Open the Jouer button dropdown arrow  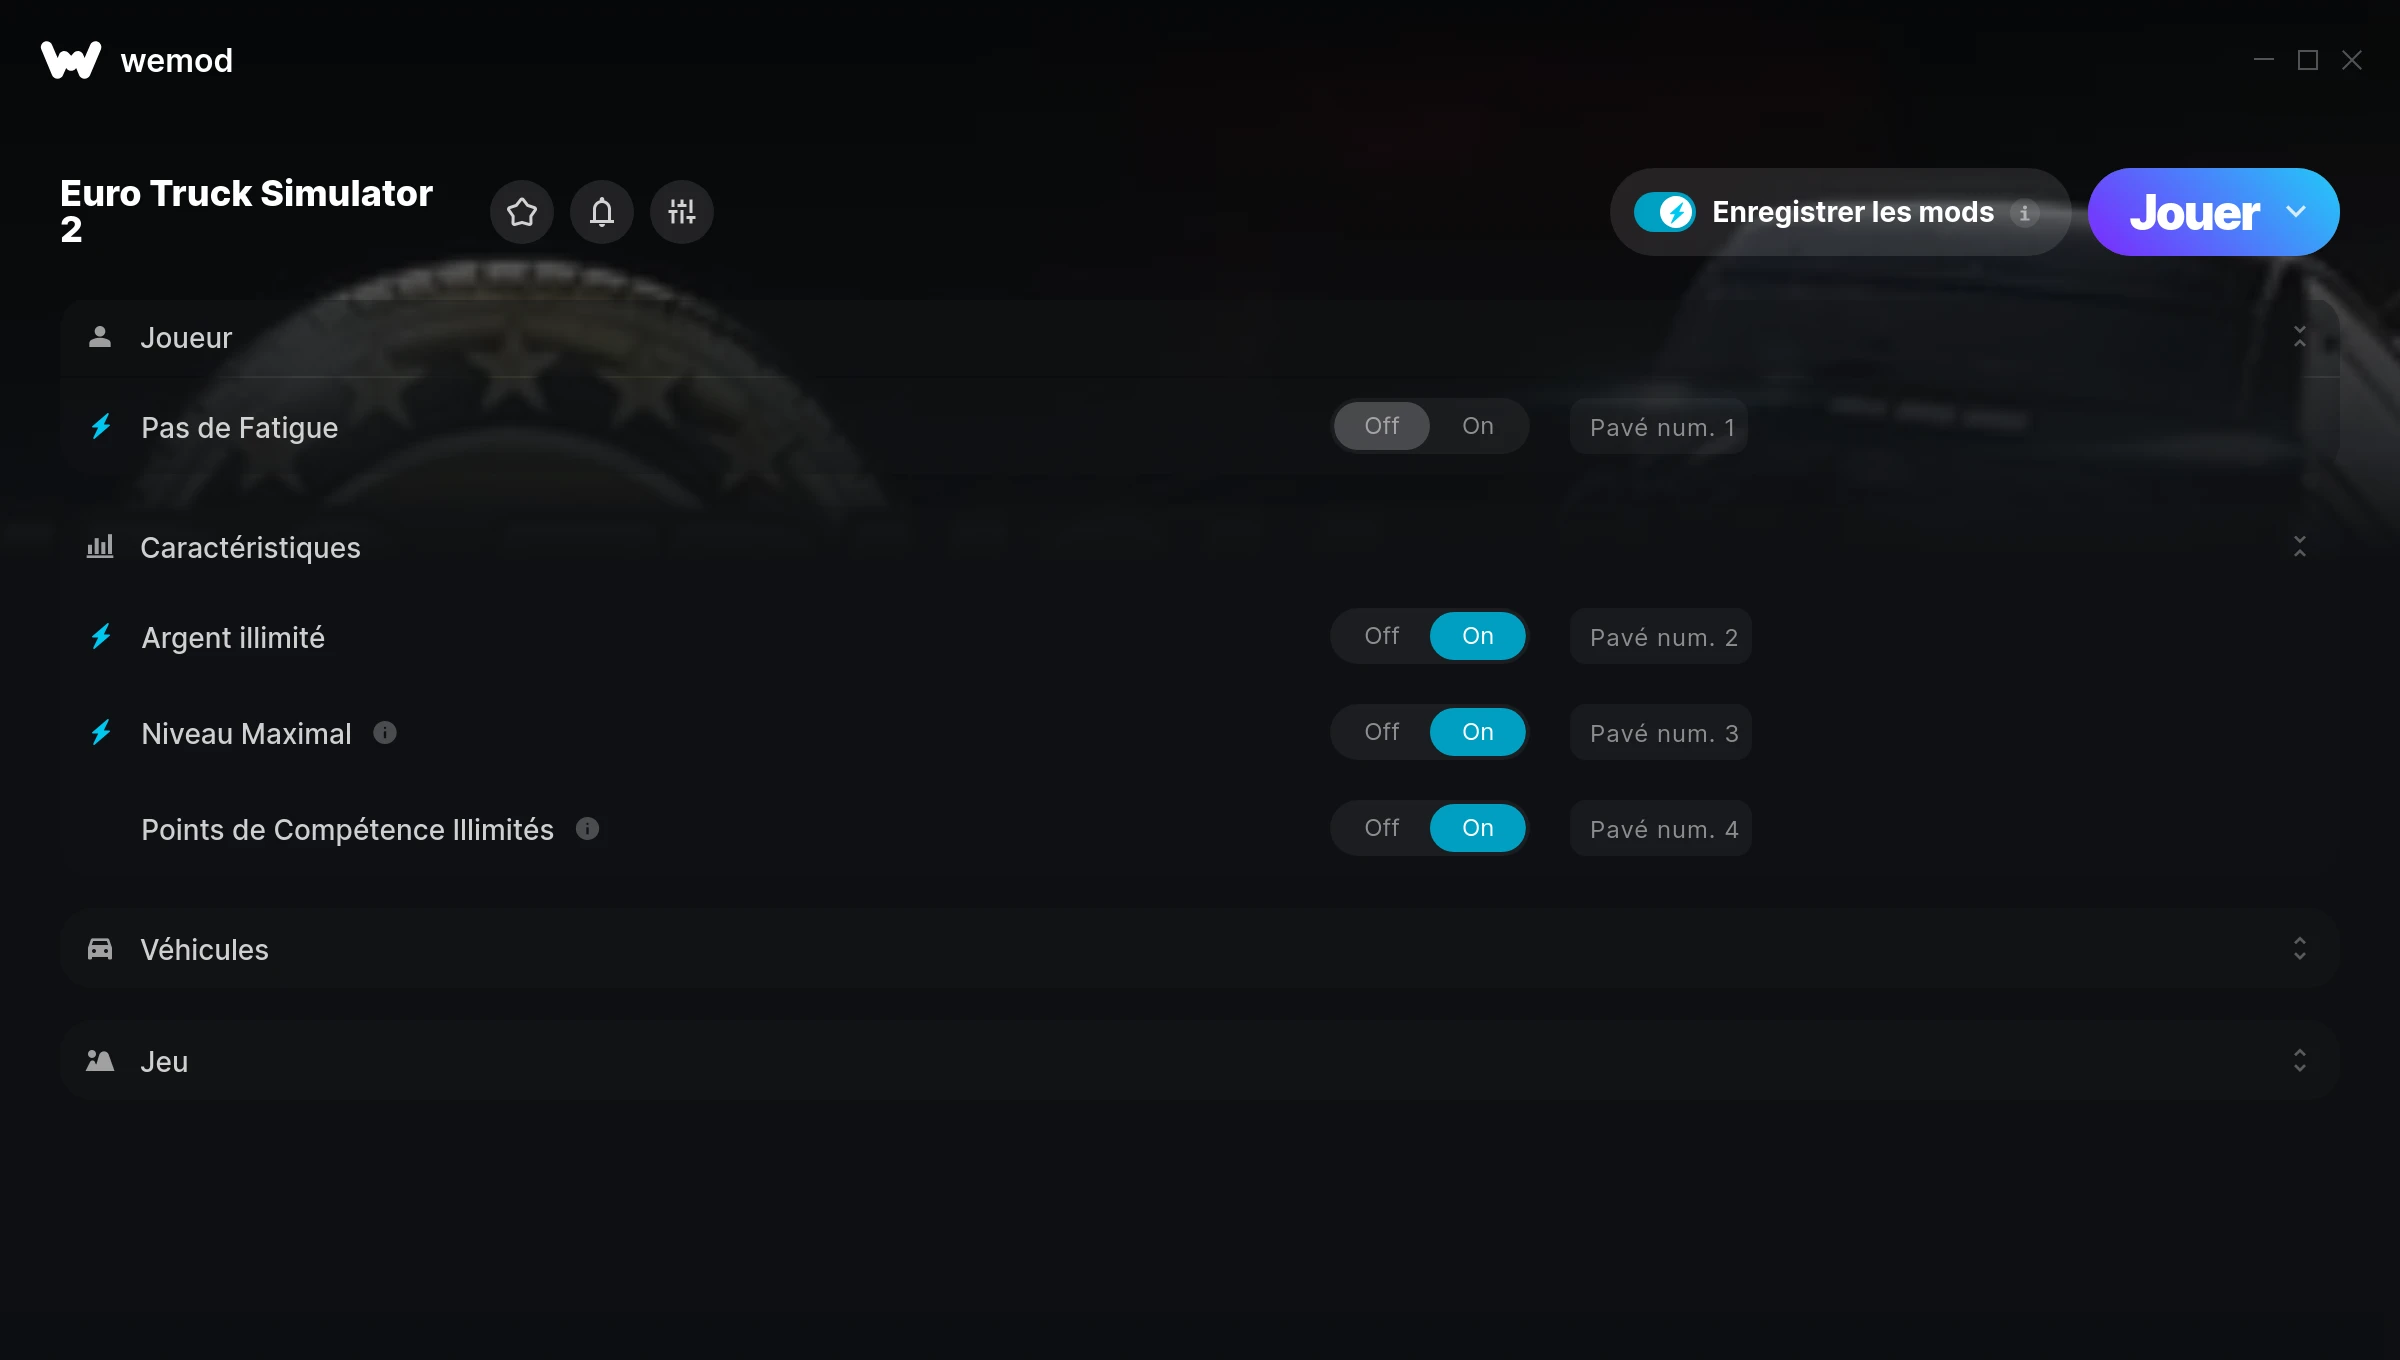[2296, 212]
